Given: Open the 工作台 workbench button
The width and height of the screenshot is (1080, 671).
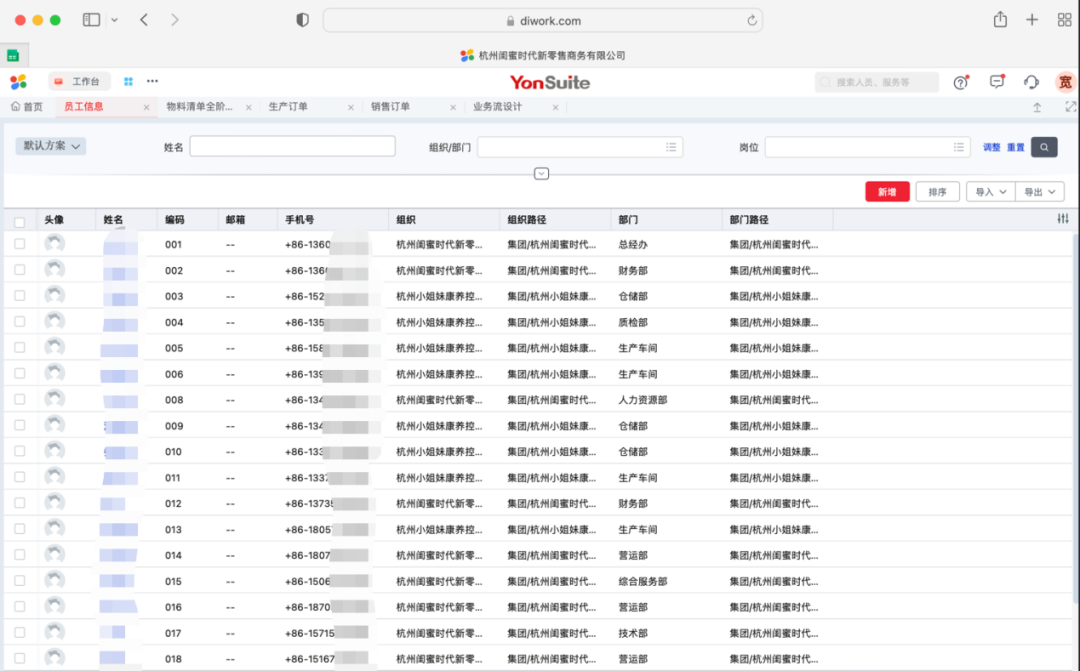Looking at the screenshot, I should tap(79, 81).
